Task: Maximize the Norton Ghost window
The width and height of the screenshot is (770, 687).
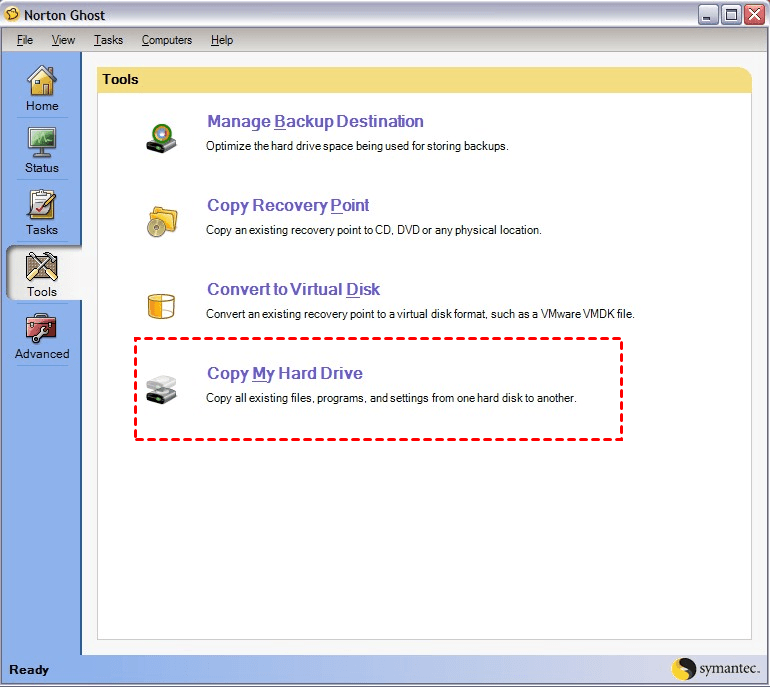Action: (x=731, y=15)
